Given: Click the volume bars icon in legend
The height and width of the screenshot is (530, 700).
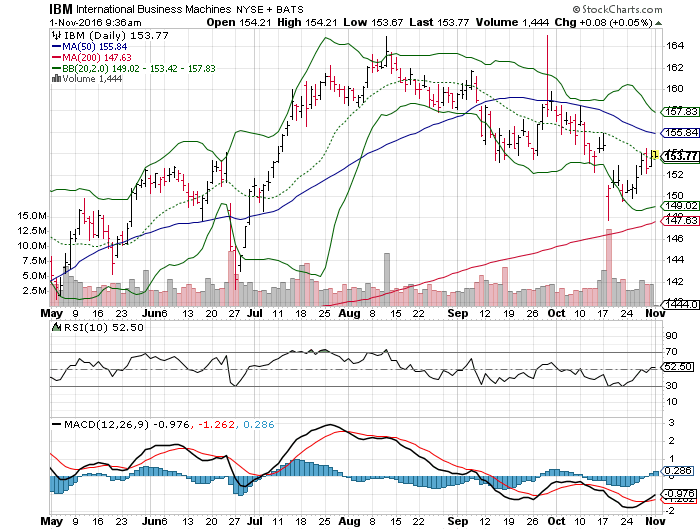Looking at the screenshot, I should (56, 79).
